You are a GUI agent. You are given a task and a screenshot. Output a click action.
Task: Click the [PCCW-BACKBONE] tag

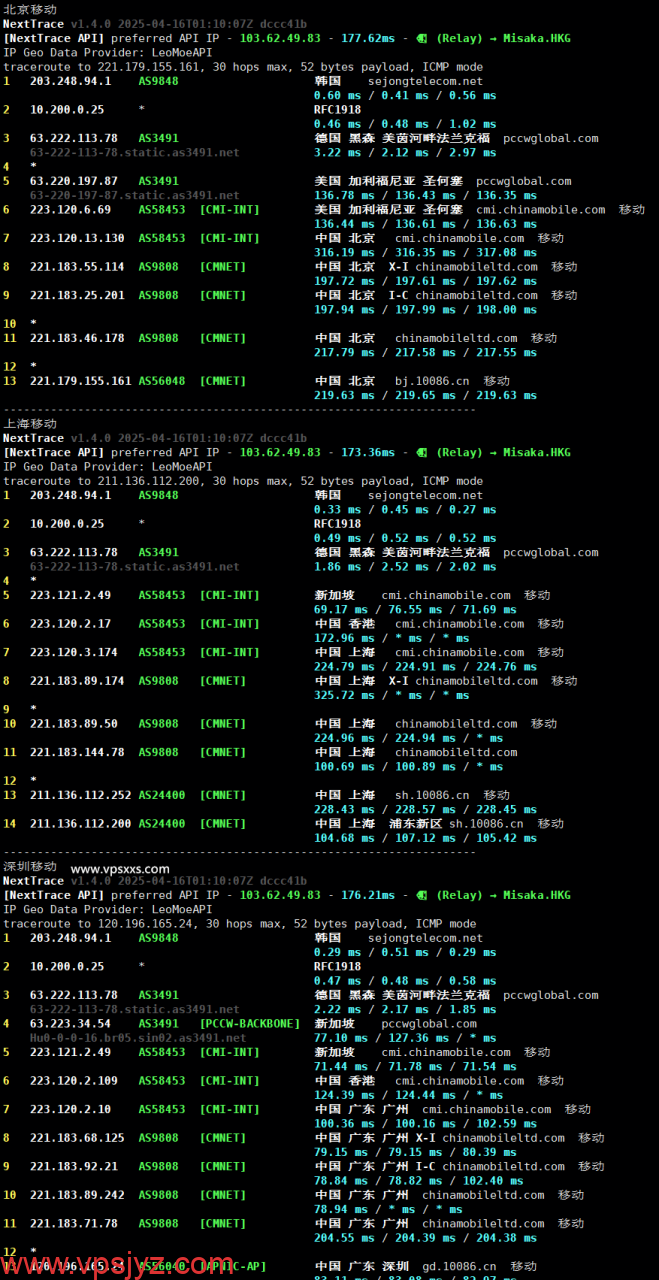[249, 1023]
